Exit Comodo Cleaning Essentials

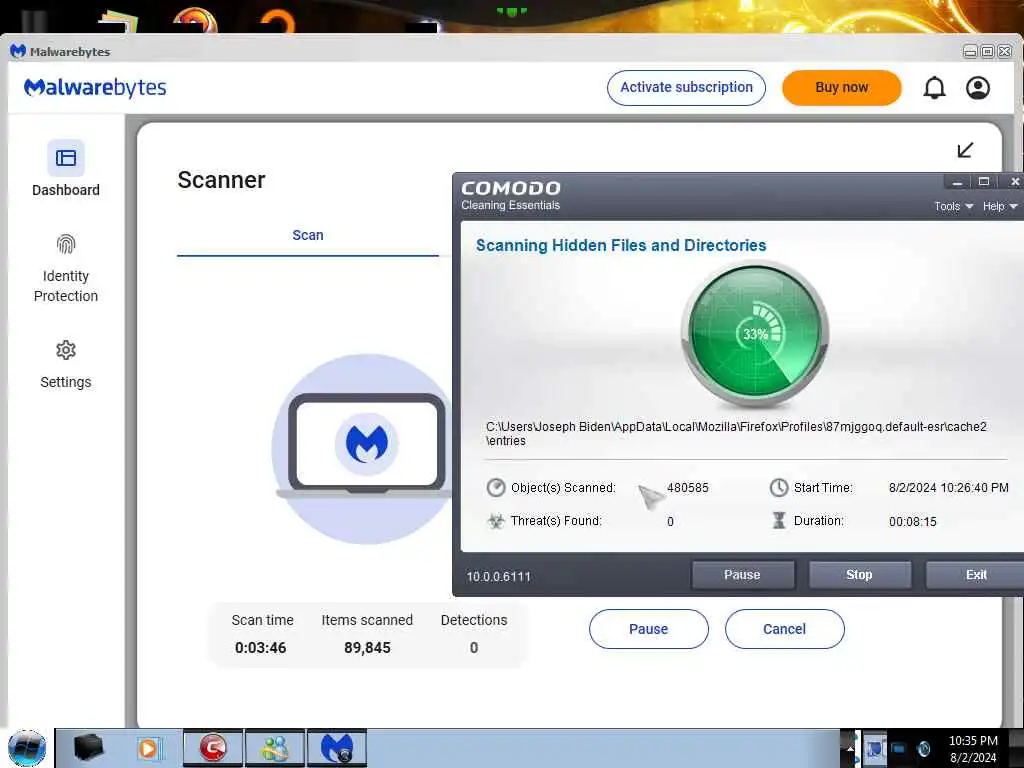pos(976,575)
